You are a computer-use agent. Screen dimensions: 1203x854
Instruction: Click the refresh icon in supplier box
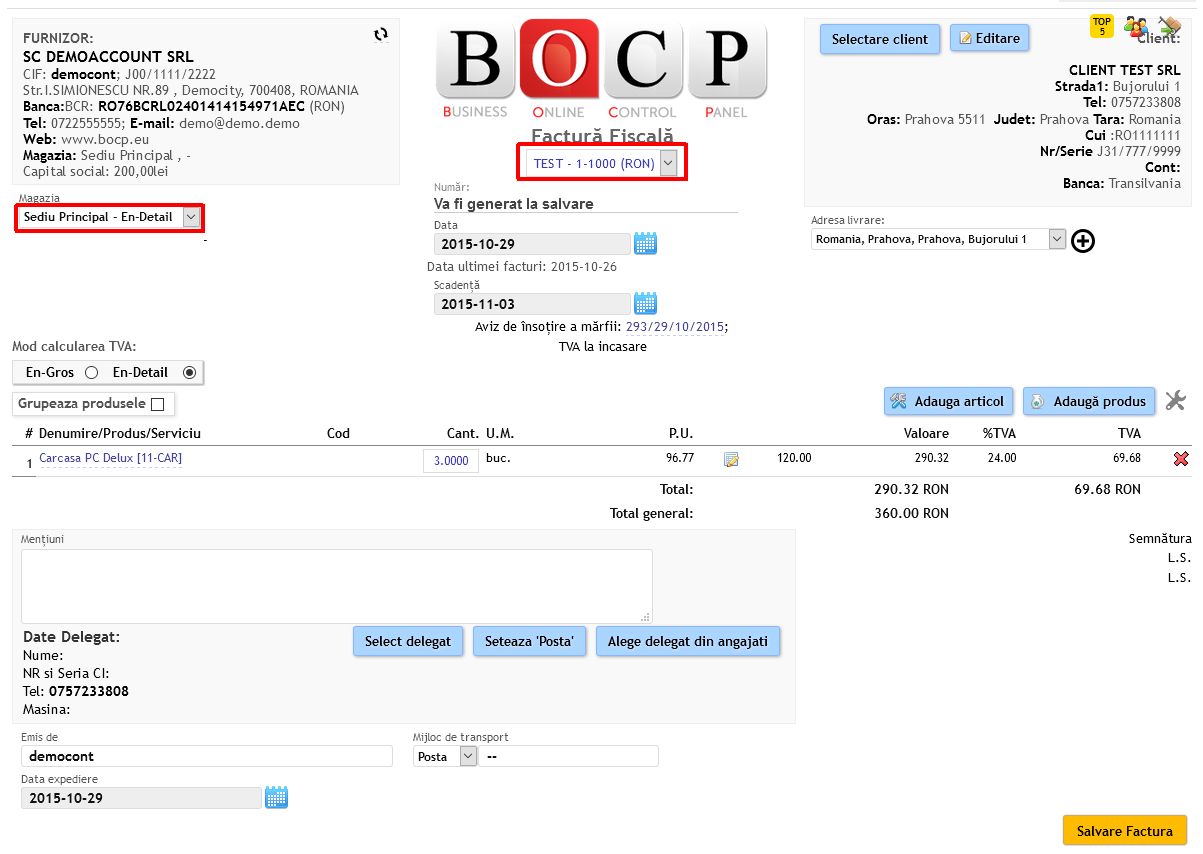pos(380,35)
